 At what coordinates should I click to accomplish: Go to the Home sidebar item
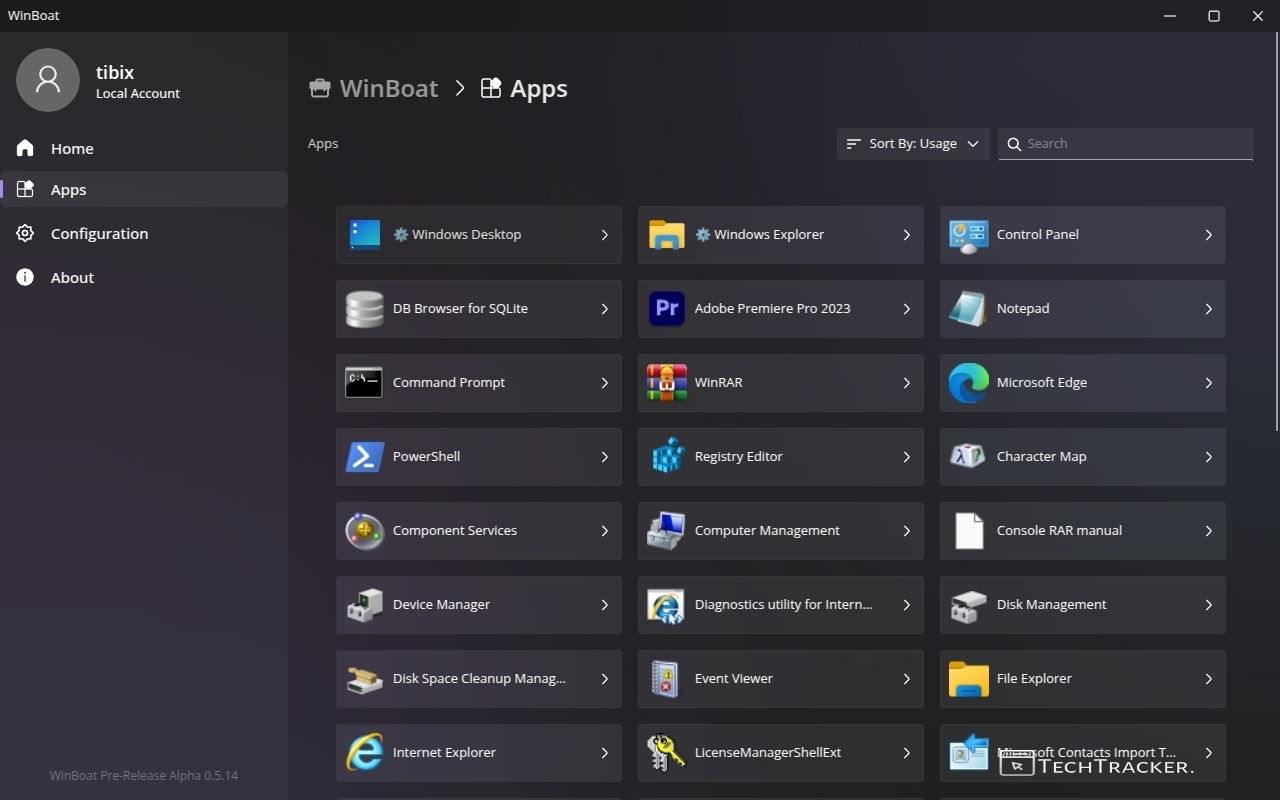tap(72, 149)
